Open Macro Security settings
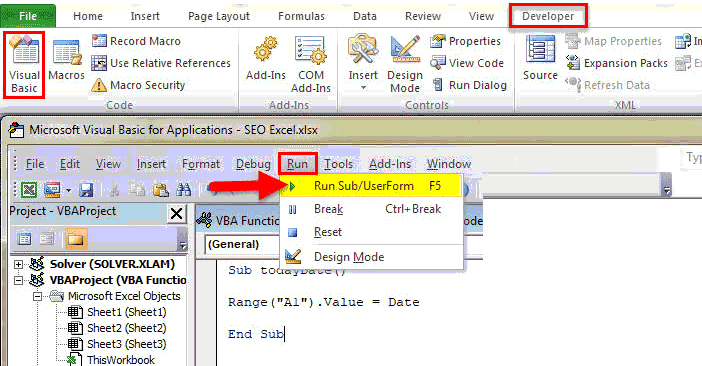702x366 pixels. click(x=138, y=85)
